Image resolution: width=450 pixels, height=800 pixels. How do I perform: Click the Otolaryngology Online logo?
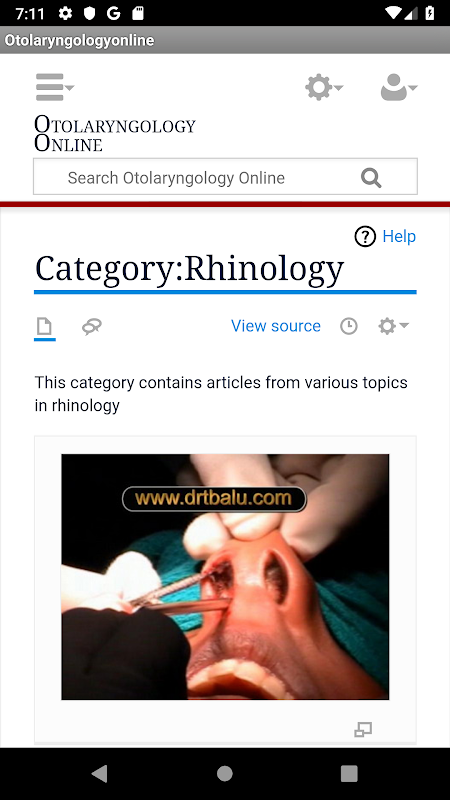pos(115,133)
